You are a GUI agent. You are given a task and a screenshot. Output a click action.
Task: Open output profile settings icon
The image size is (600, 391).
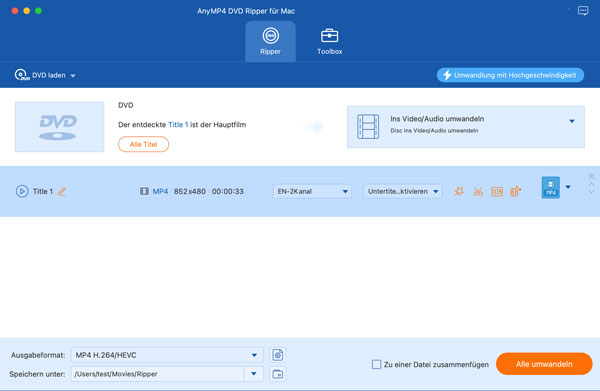click(278, 355)
